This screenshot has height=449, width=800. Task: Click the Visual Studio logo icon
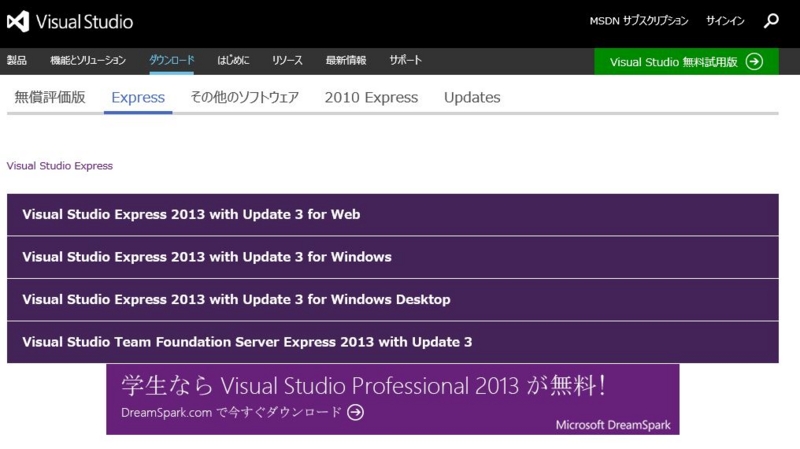click(x=18, y=21)
